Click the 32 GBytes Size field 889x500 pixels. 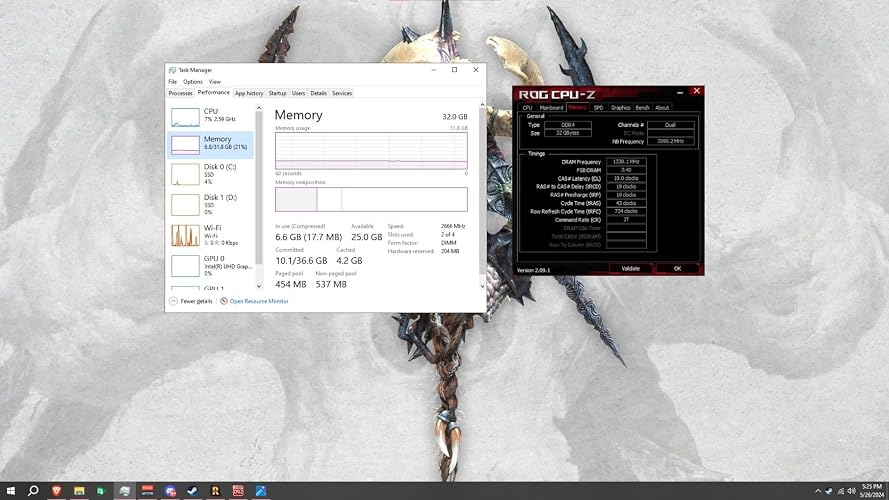point(568,133)
